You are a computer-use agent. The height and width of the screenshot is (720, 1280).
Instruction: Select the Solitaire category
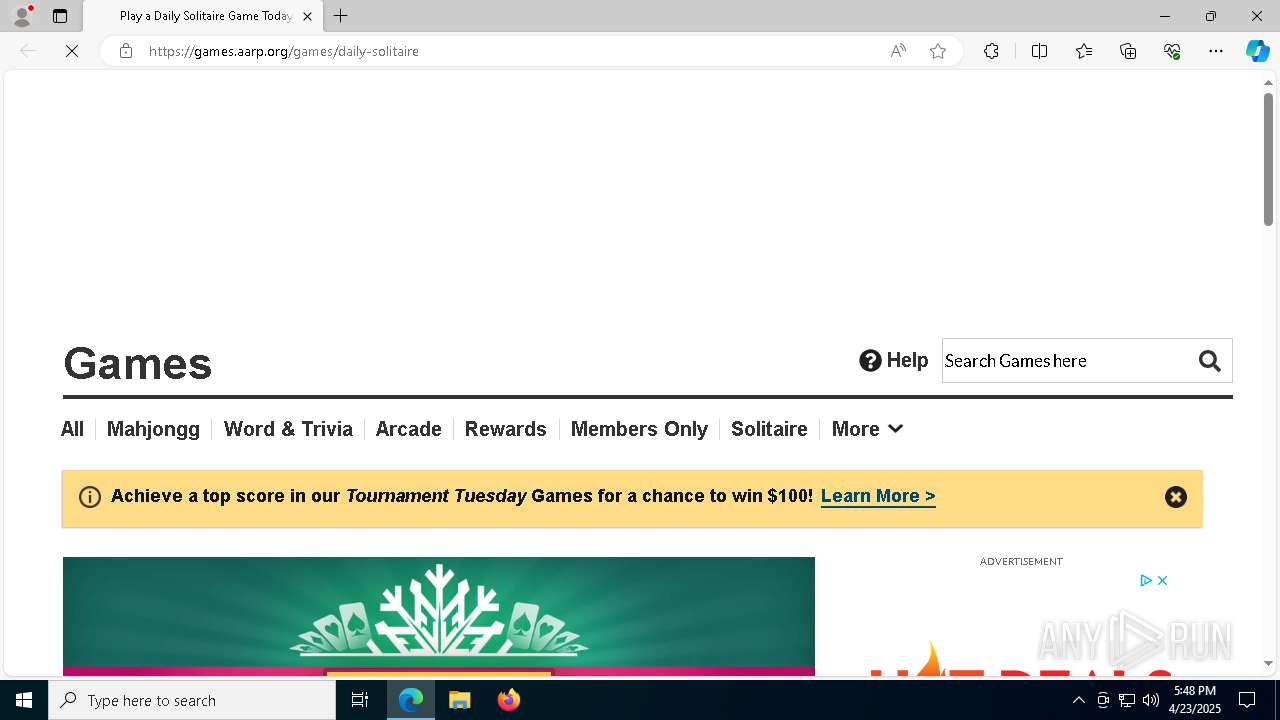(769, 429)
